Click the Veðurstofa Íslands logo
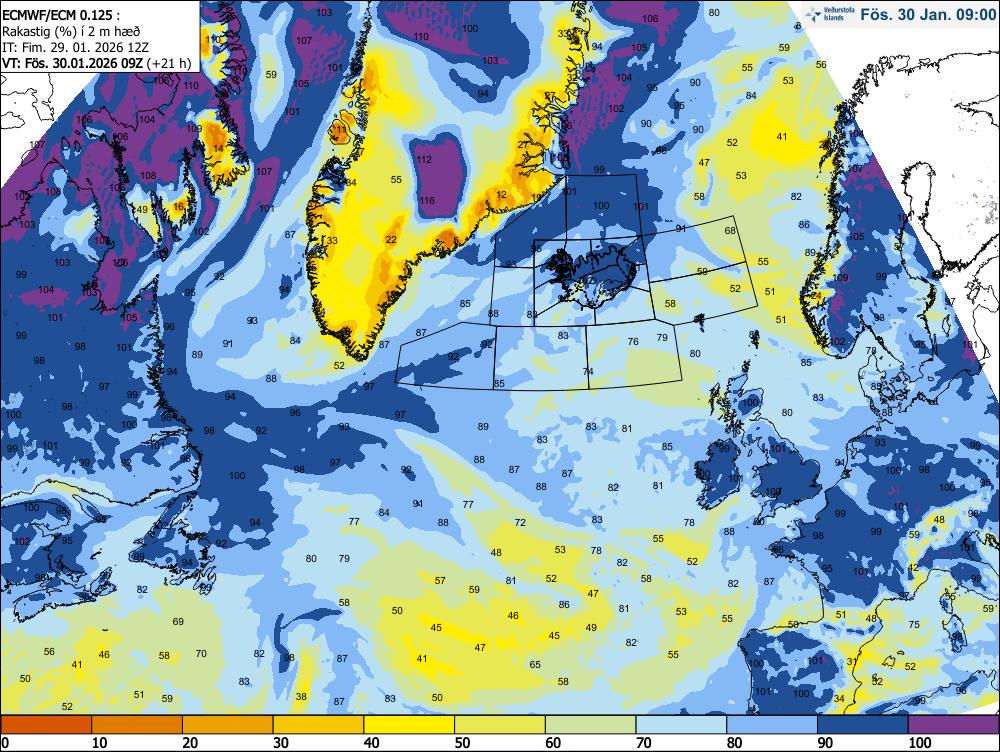This screenshot has height=752, width=1000. 830,14
